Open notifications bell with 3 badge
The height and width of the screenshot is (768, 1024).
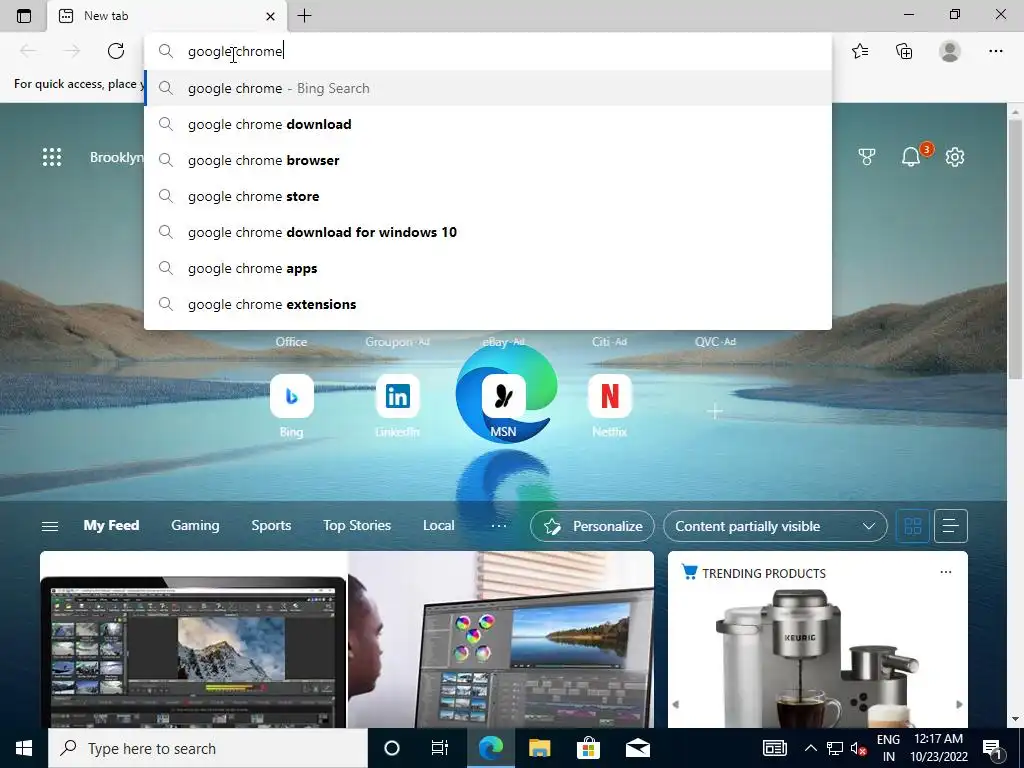pyautogui.click(x=912, y=157)
